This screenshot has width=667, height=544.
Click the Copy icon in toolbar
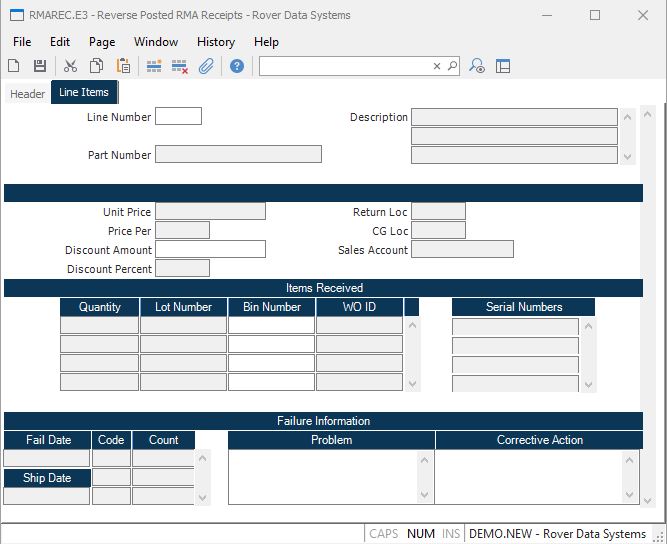(x=97, y=66)
